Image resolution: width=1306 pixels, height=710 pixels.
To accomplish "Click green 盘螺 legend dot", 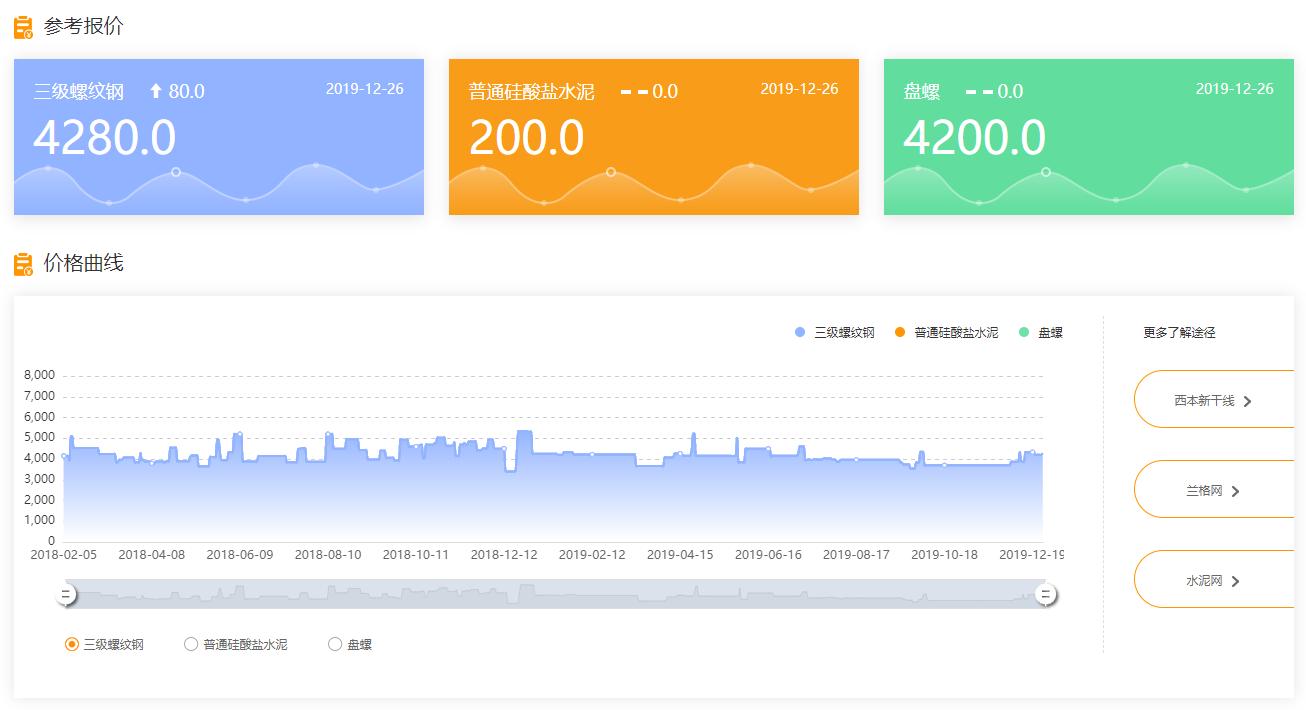I will tap(1024, 333).
